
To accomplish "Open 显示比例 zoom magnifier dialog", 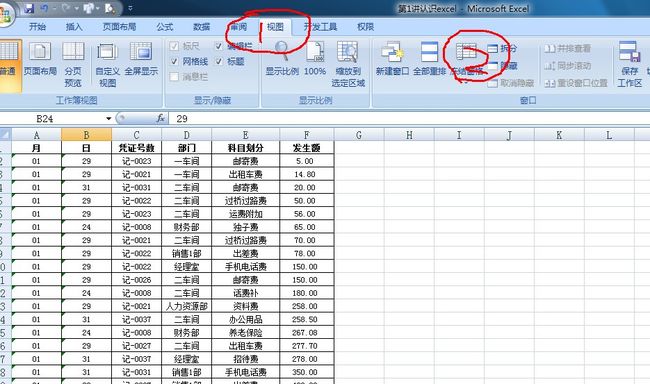I will [282, 59].
